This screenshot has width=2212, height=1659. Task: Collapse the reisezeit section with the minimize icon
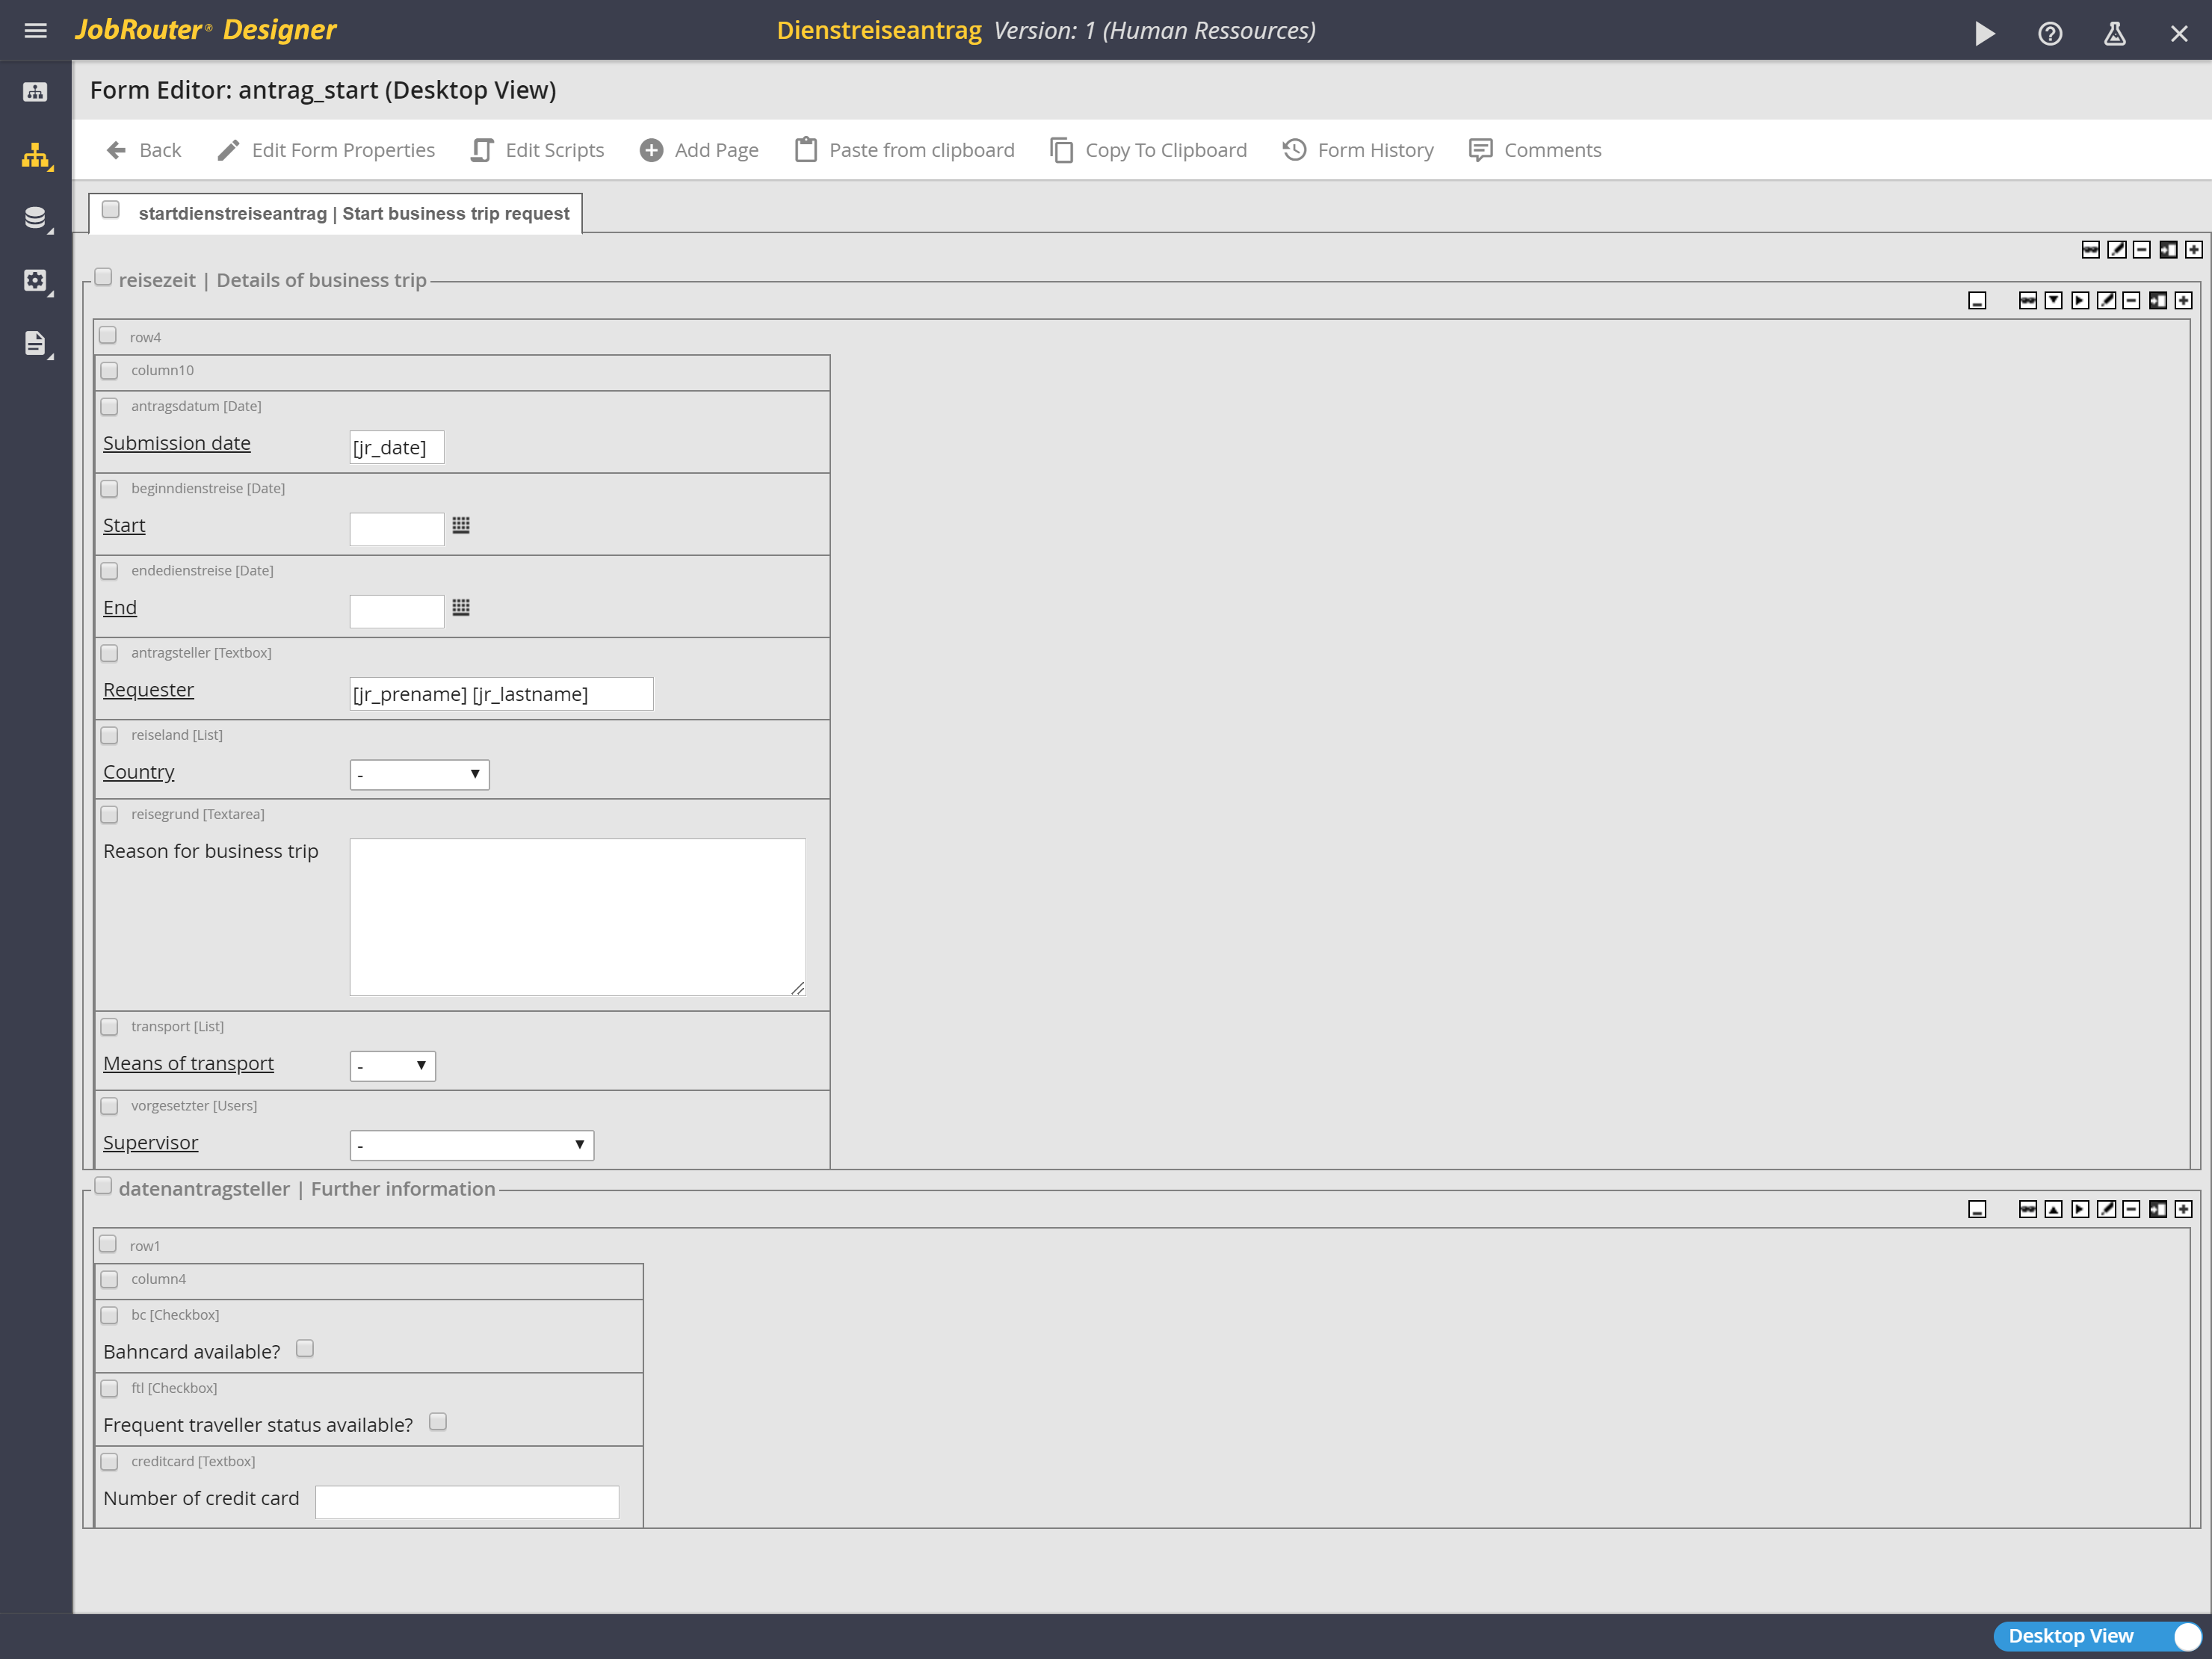1977,300
